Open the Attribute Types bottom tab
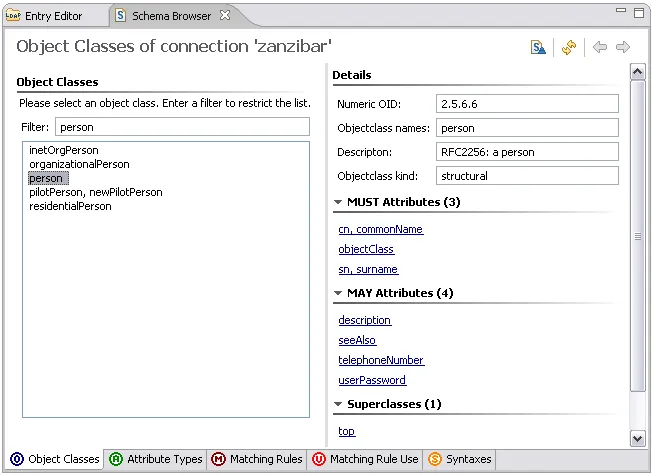The width and height of the screenshot is (653, 475). pos(155,459)
